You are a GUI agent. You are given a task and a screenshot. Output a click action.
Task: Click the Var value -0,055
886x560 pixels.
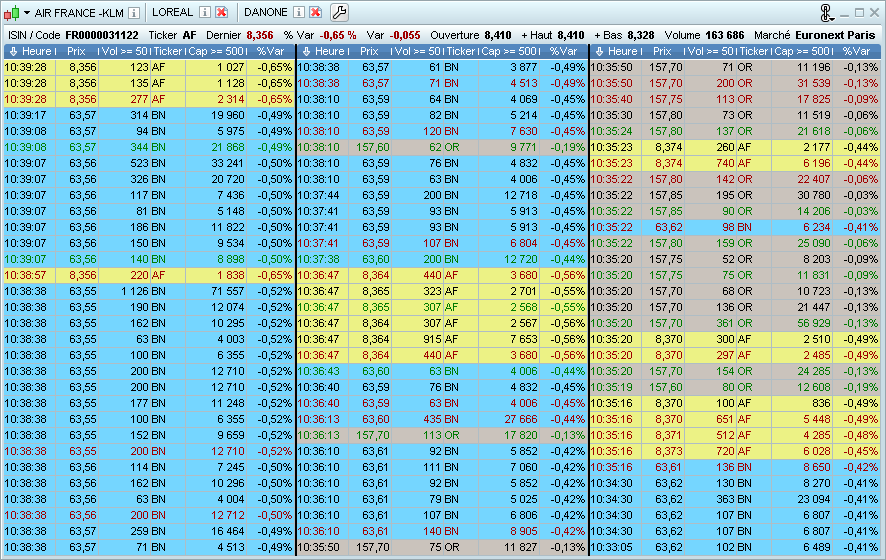point(405,35)
